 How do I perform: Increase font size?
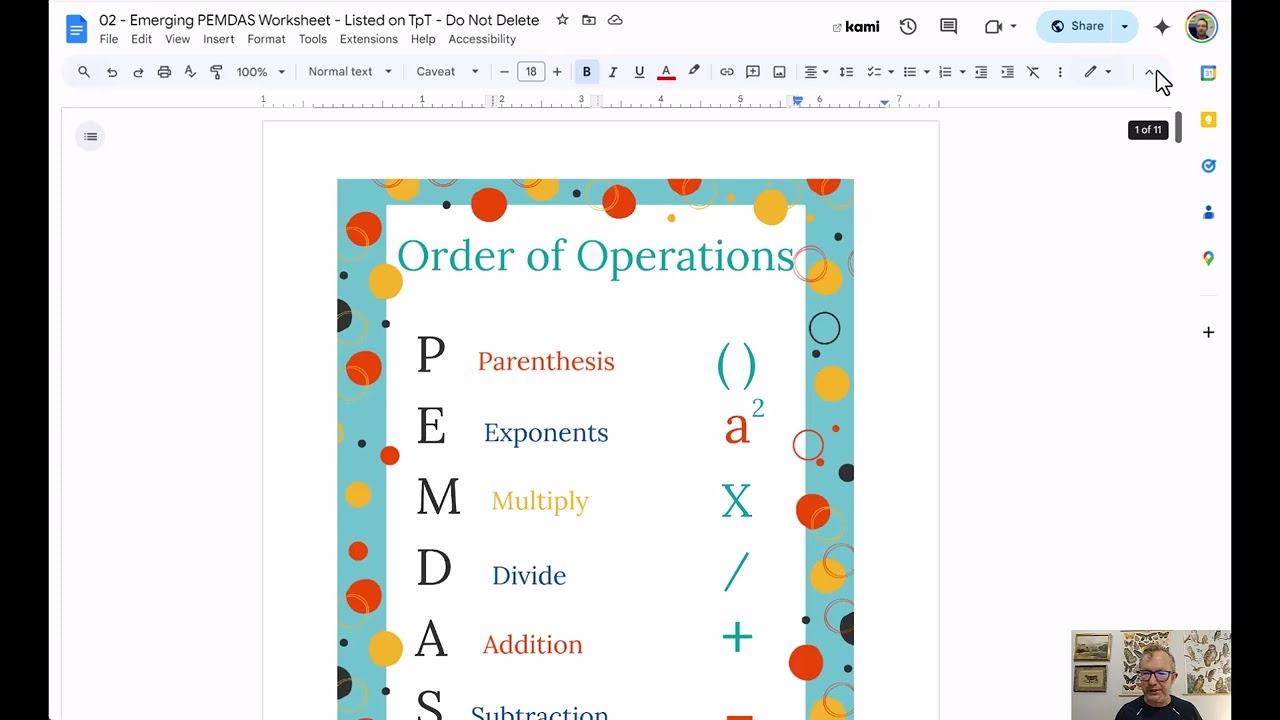[557, 72]
